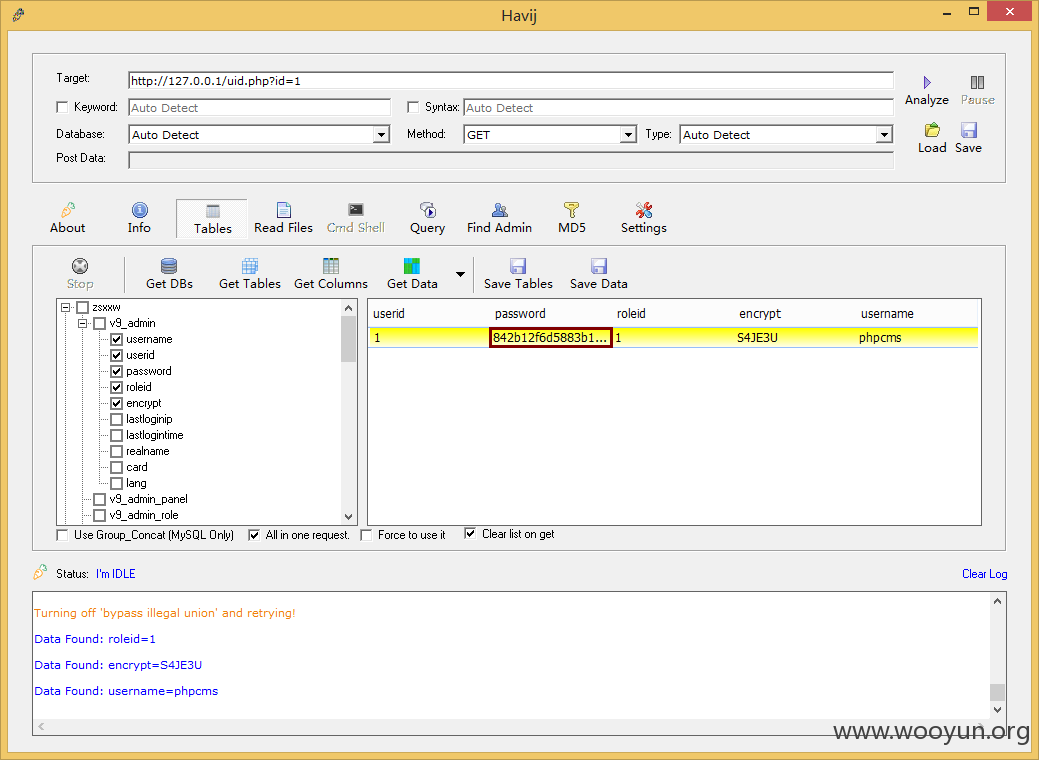Image resolution: width=1039 pixels, height=760 pixels.
Task: Check the card column checkbox
Action: pos(117,467)
